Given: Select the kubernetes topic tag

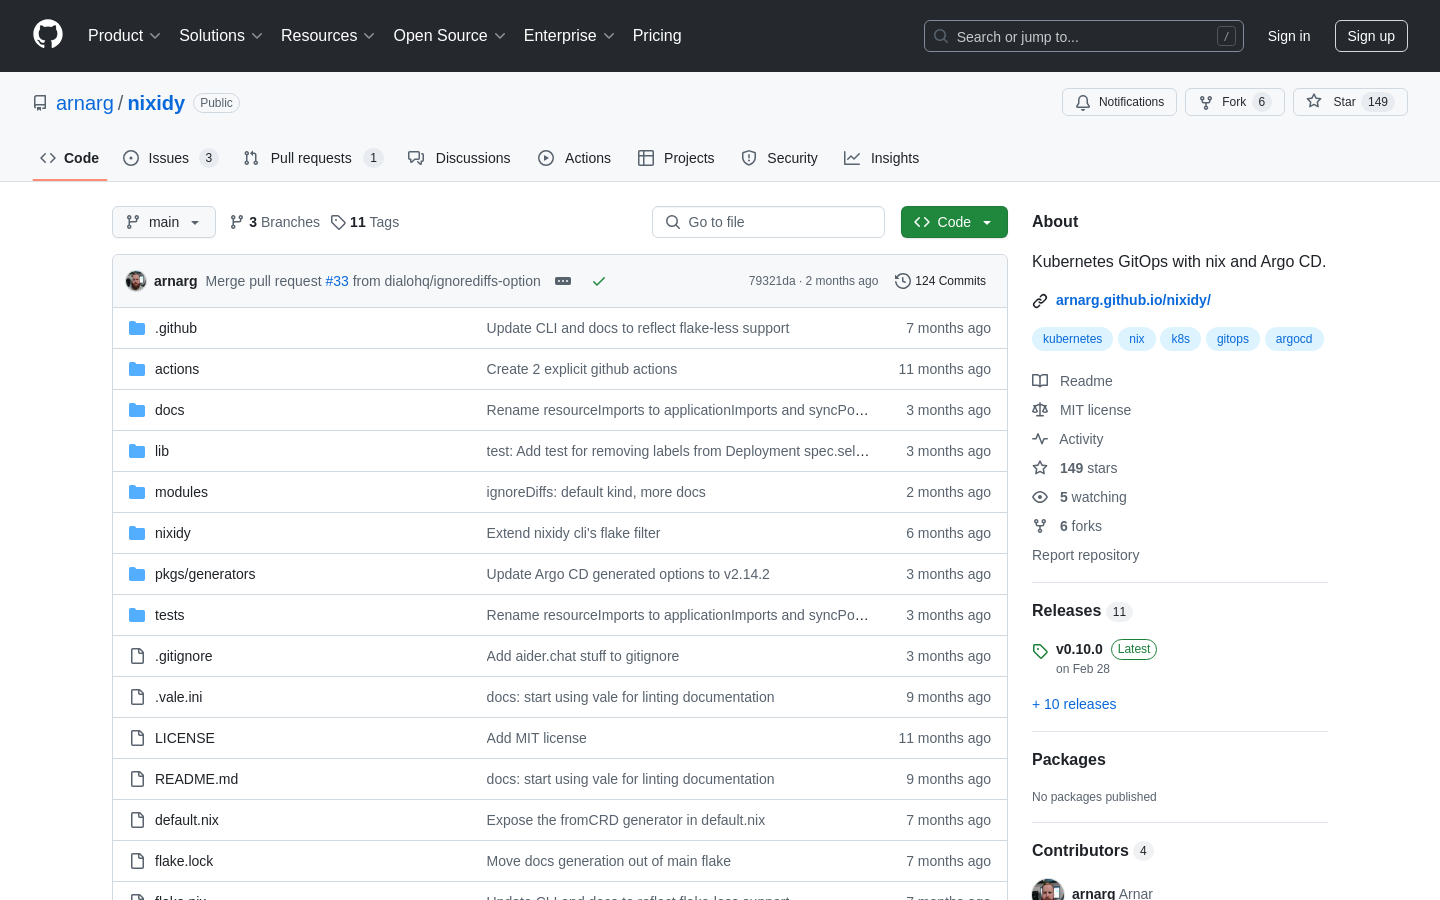Looking at the screenshot, I should pos(1072,339).
